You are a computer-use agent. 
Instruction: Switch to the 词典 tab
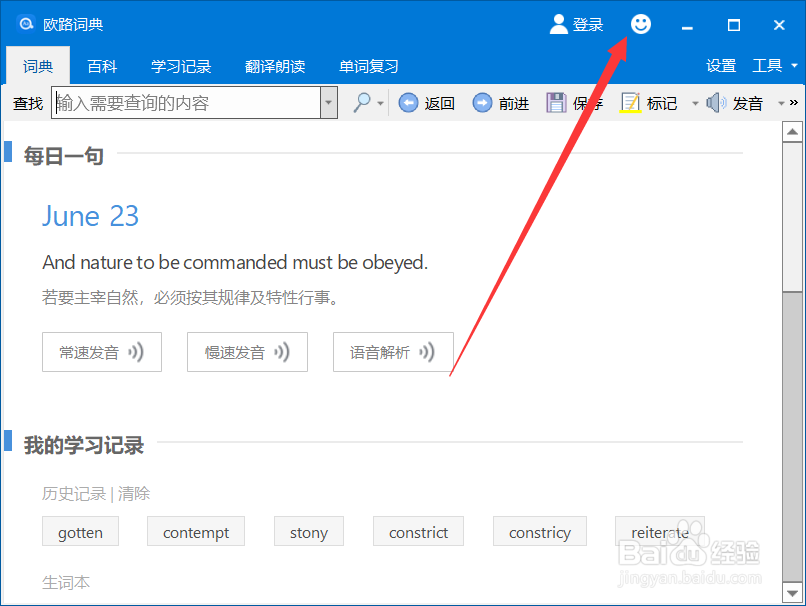click(x=38, y=66)
